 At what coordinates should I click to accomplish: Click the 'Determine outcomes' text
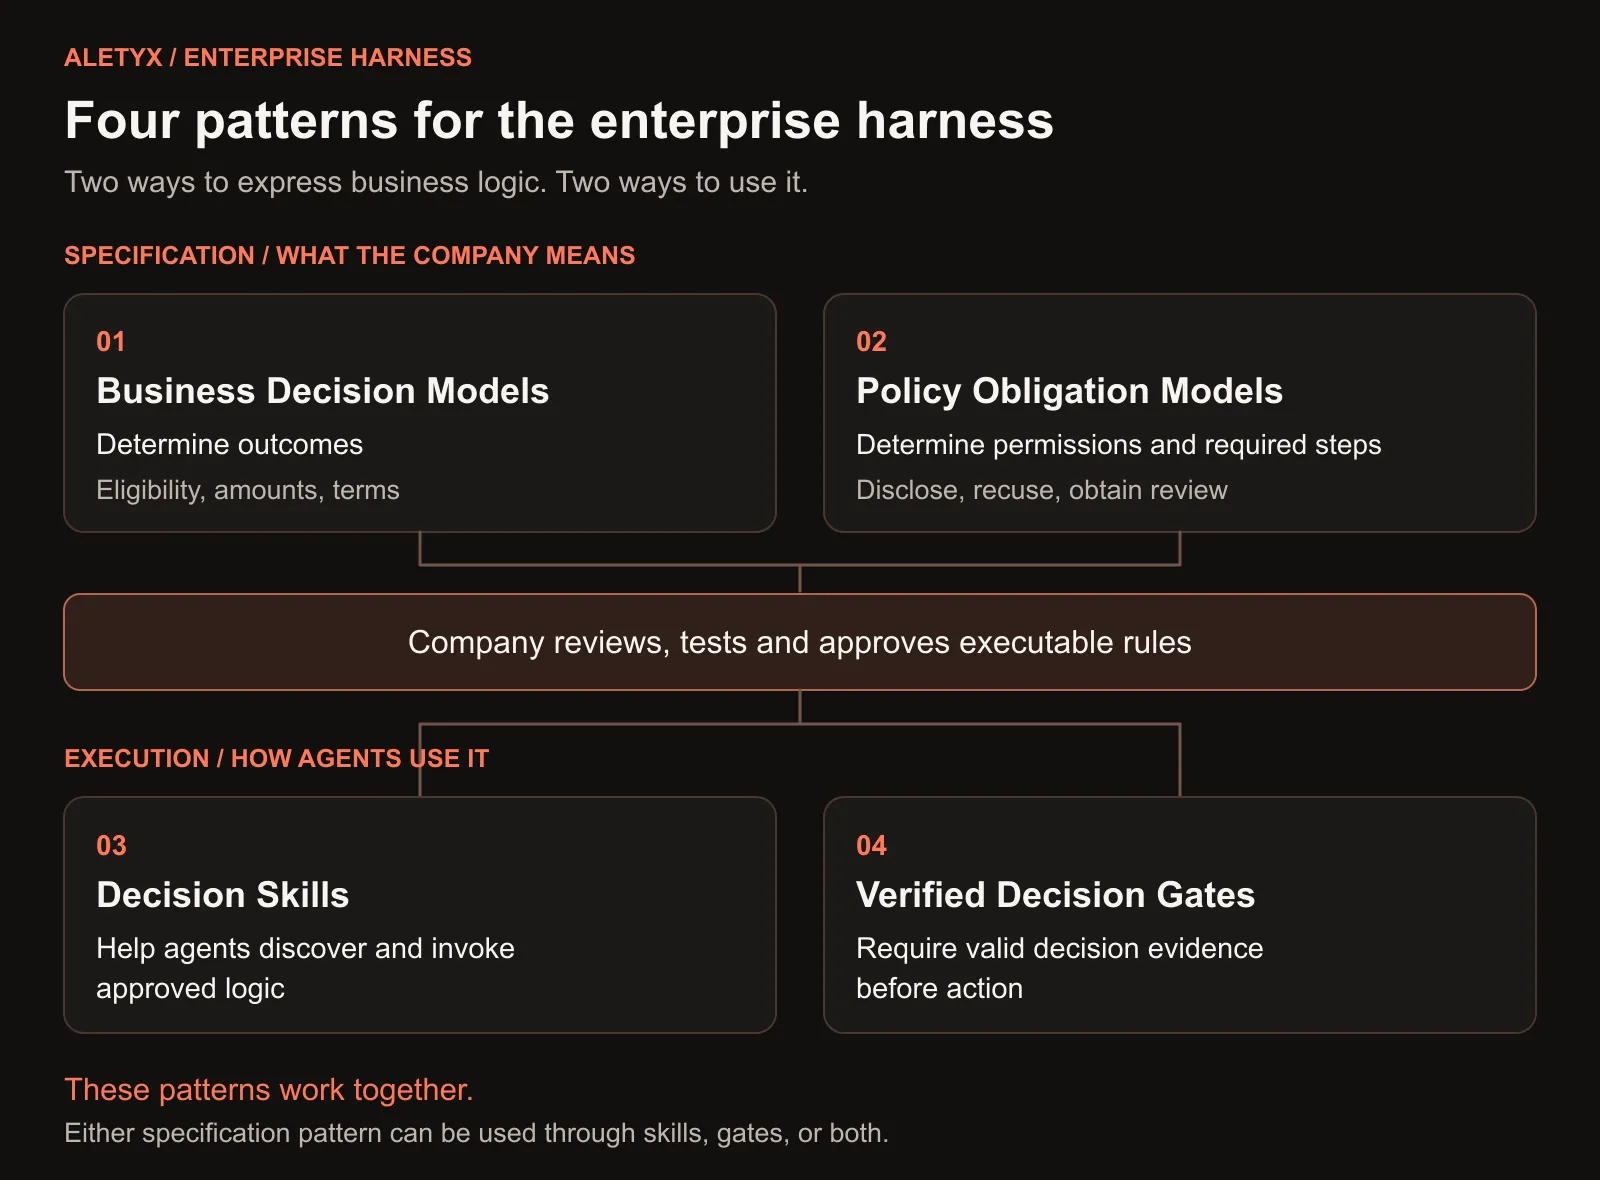pos(230,444)
